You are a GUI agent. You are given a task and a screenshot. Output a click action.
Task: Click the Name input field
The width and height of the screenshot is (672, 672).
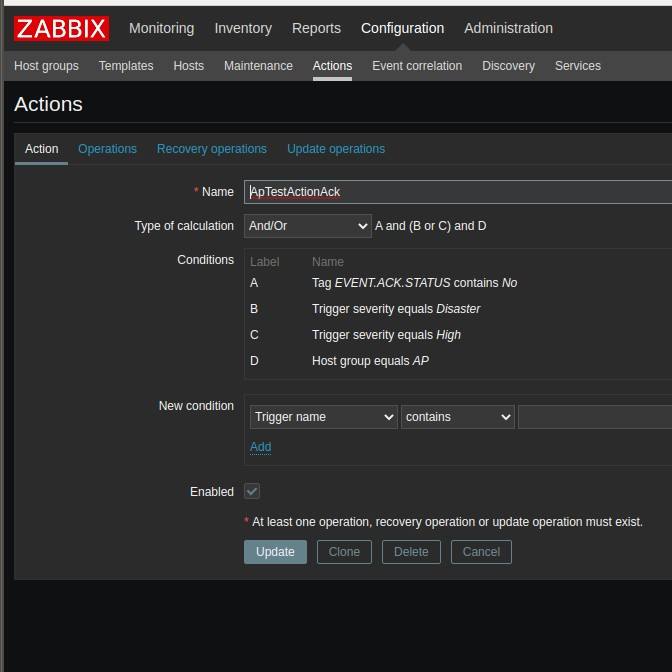pyautogui.click(x=458, y=192)
